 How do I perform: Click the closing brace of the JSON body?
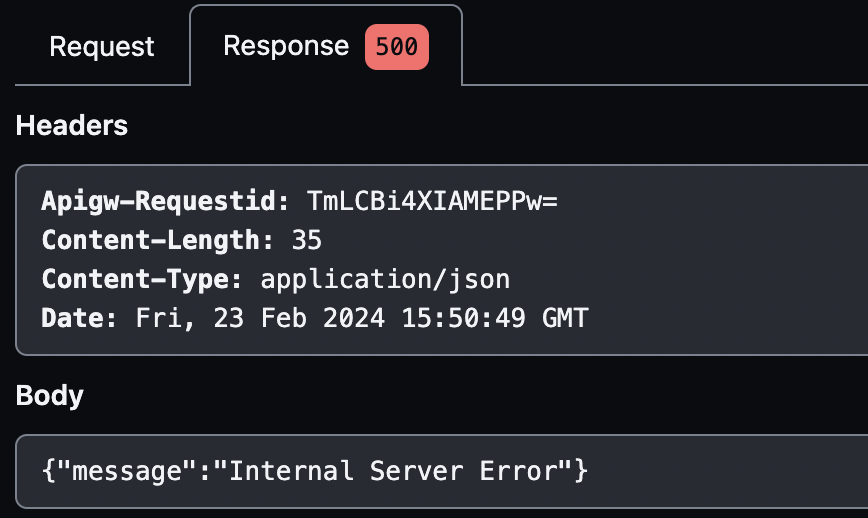581,470
